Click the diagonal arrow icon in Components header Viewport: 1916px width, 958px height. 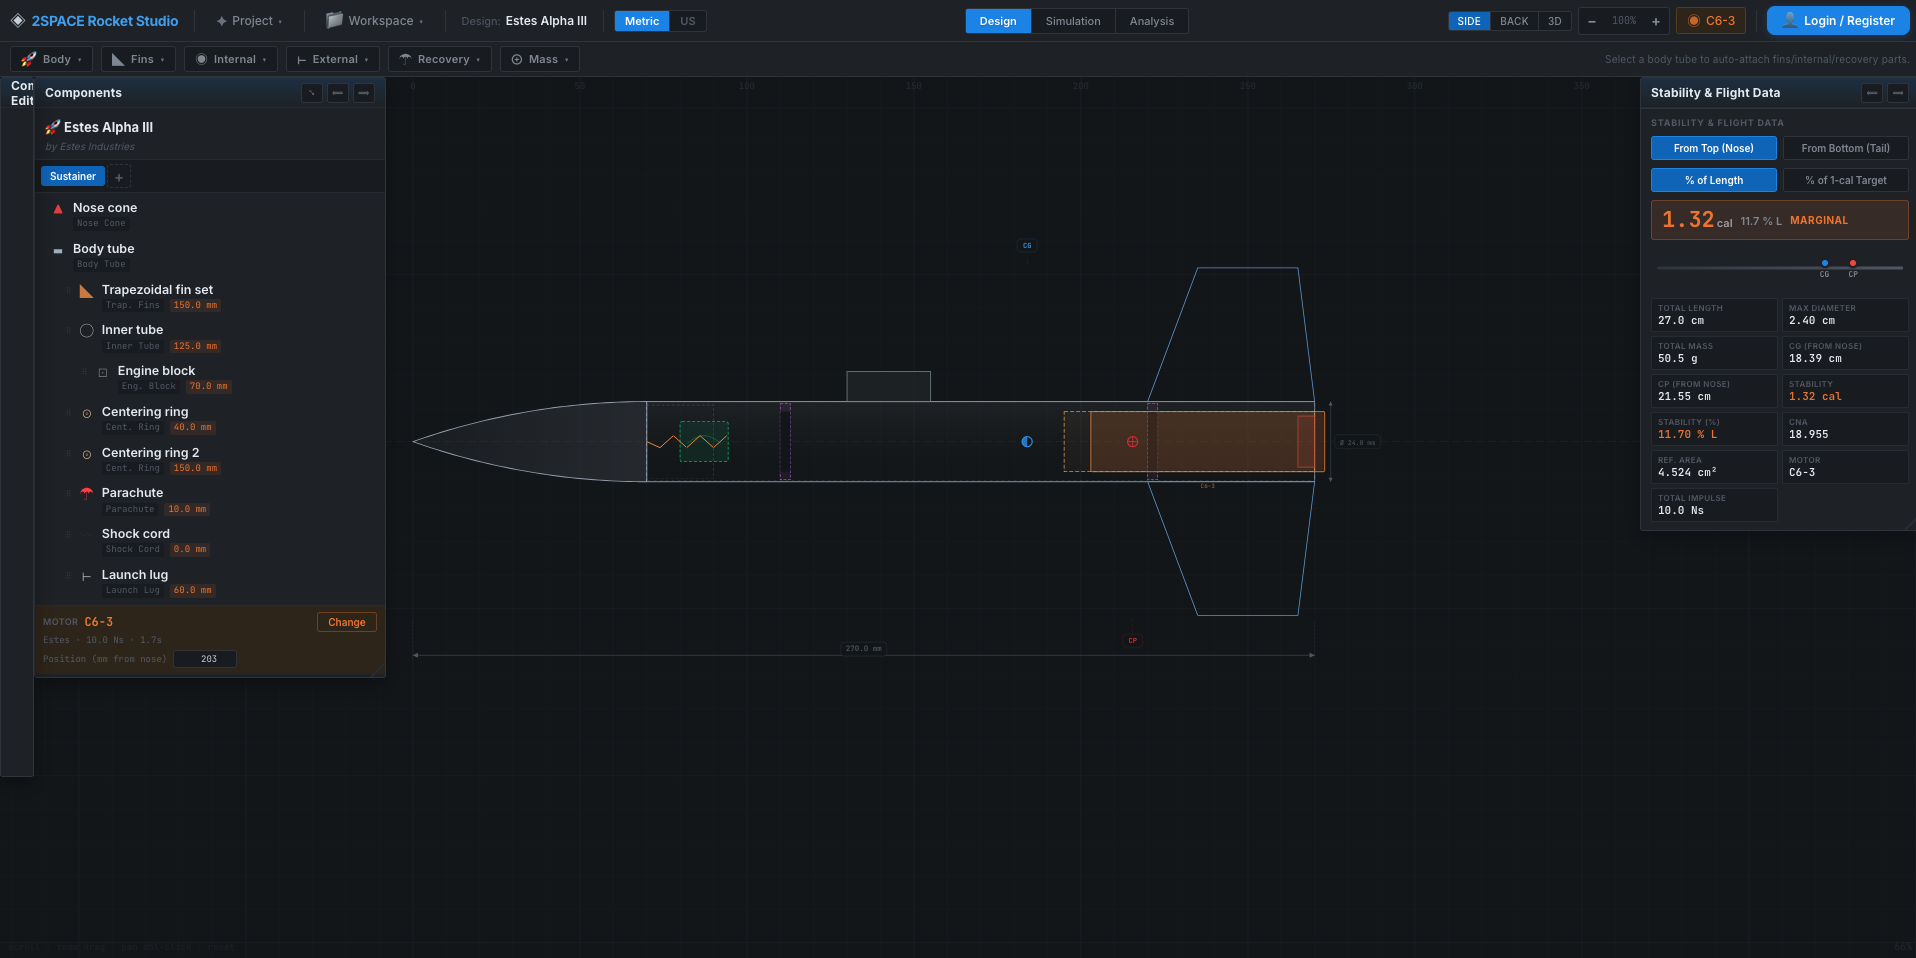tap(312, 93)
